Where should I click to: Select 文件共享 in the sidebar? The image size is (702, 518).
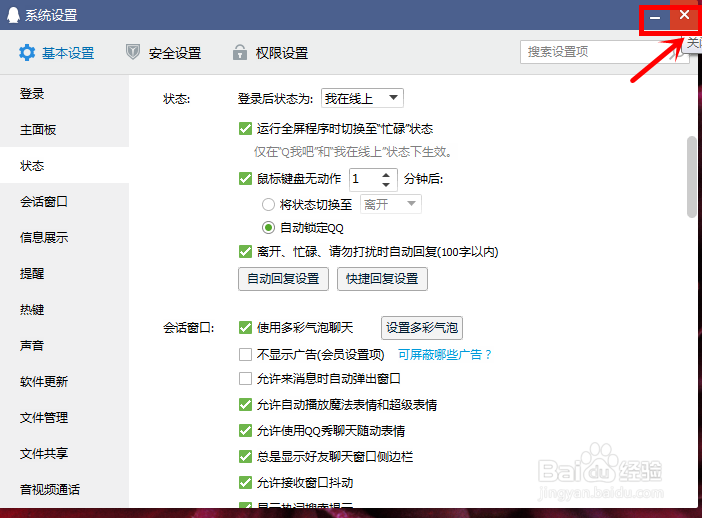click(x=64, y=453)
